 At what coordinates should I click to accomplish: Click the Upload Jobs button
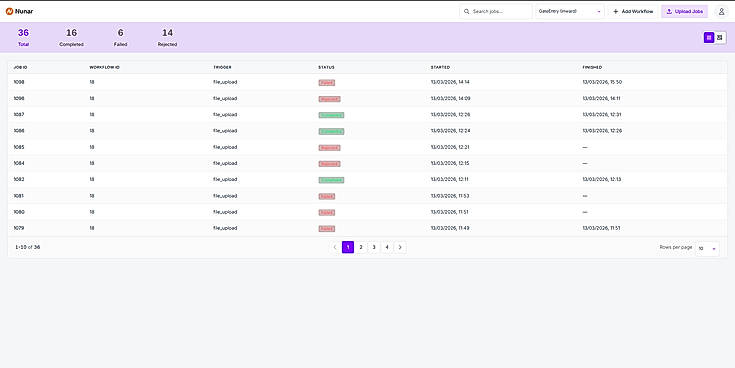(x=684, y=11)
